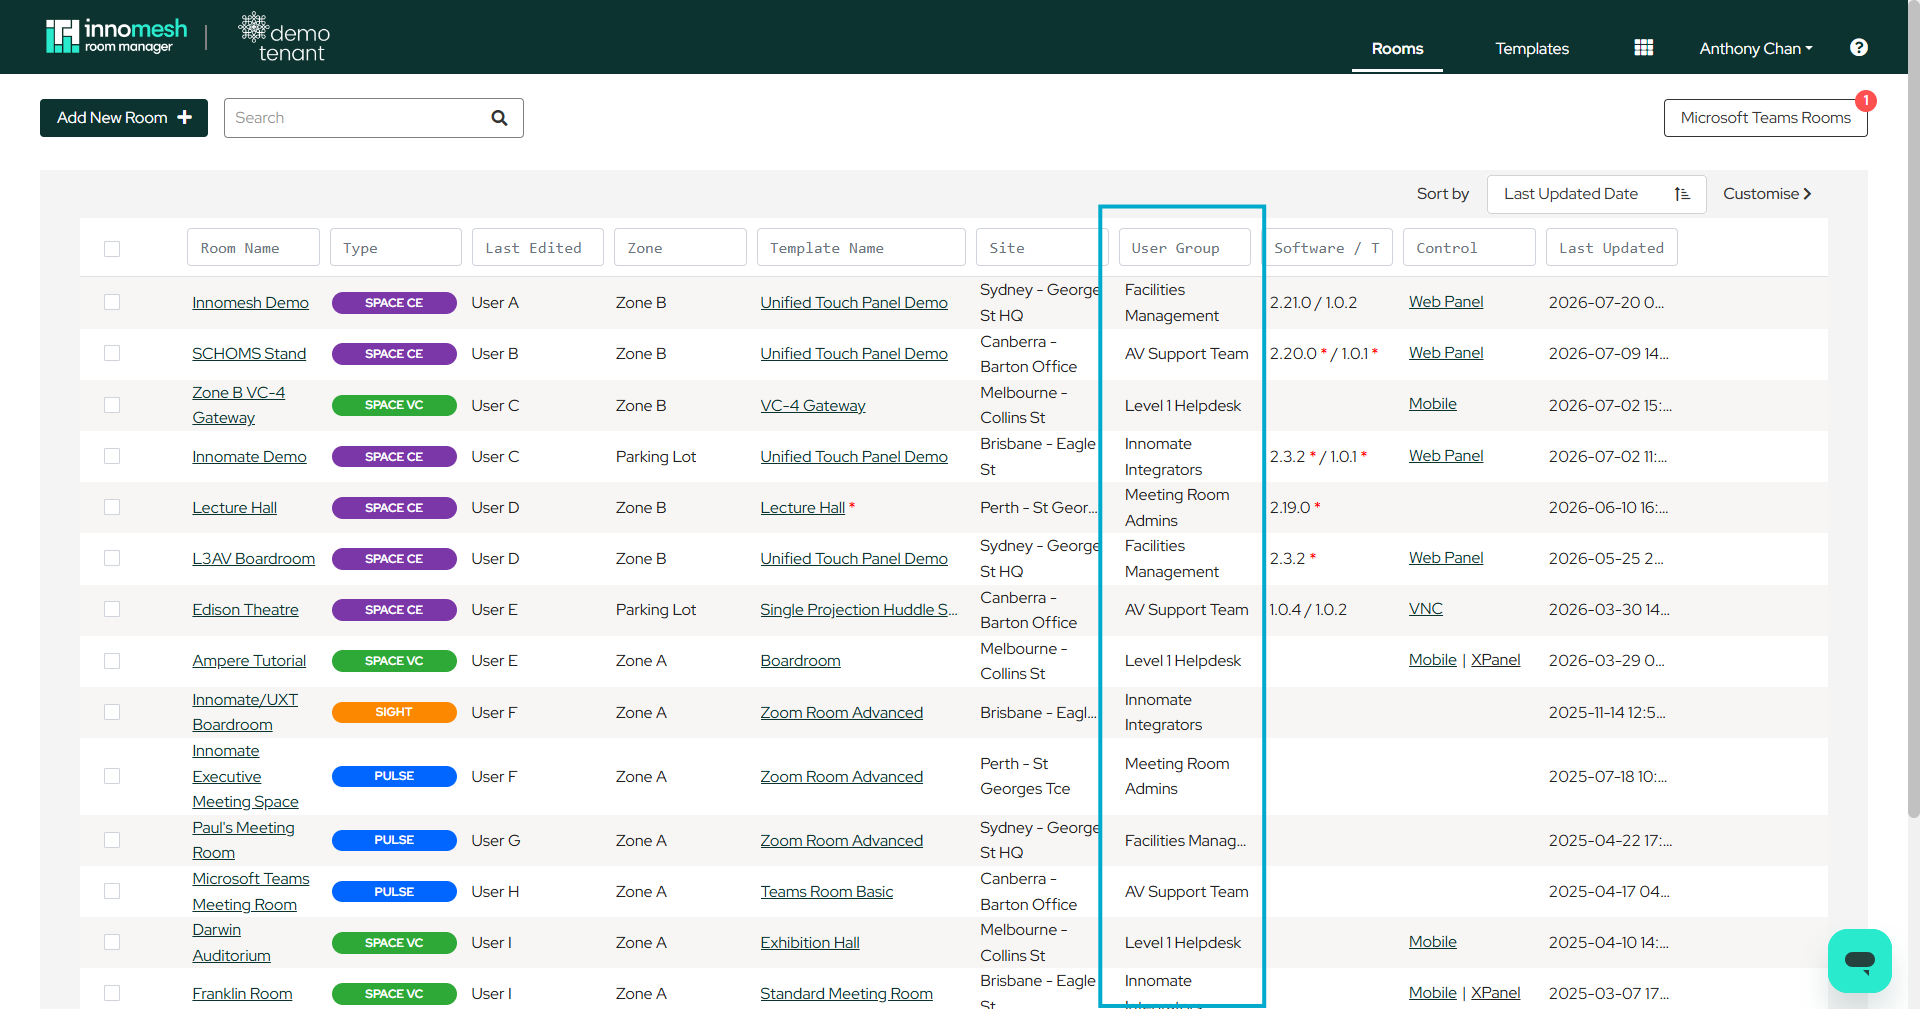Open Mobile link for Darwin Auditorium
Viewport: 1920px width, 1009px height.
[1433, 942]
